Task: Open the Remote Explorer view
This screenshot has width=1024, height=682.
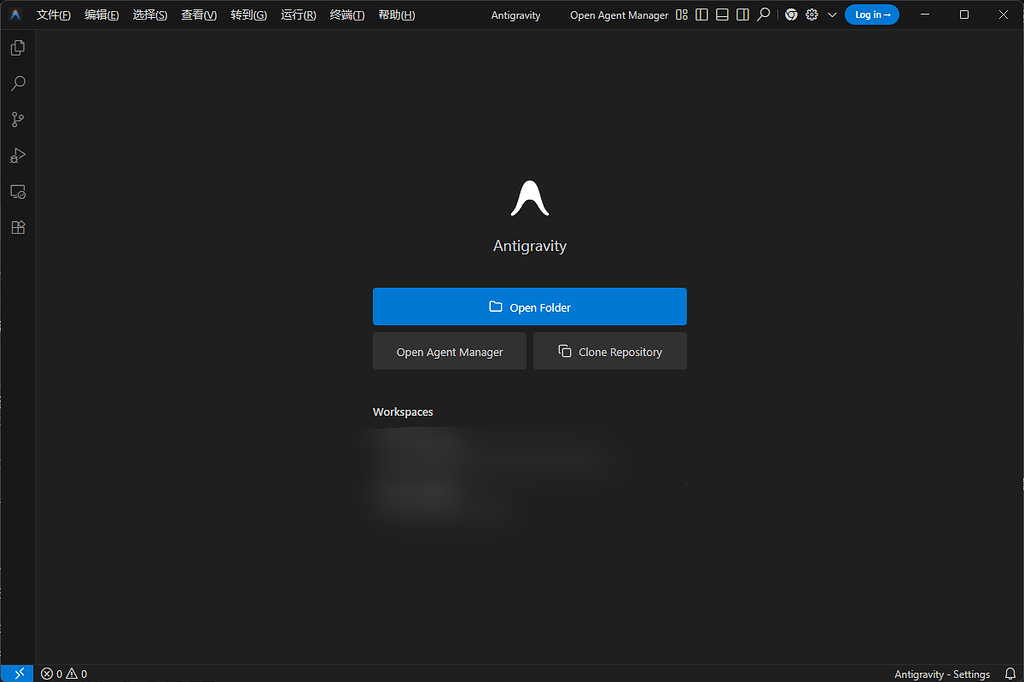Action: [x=18, y=191]
